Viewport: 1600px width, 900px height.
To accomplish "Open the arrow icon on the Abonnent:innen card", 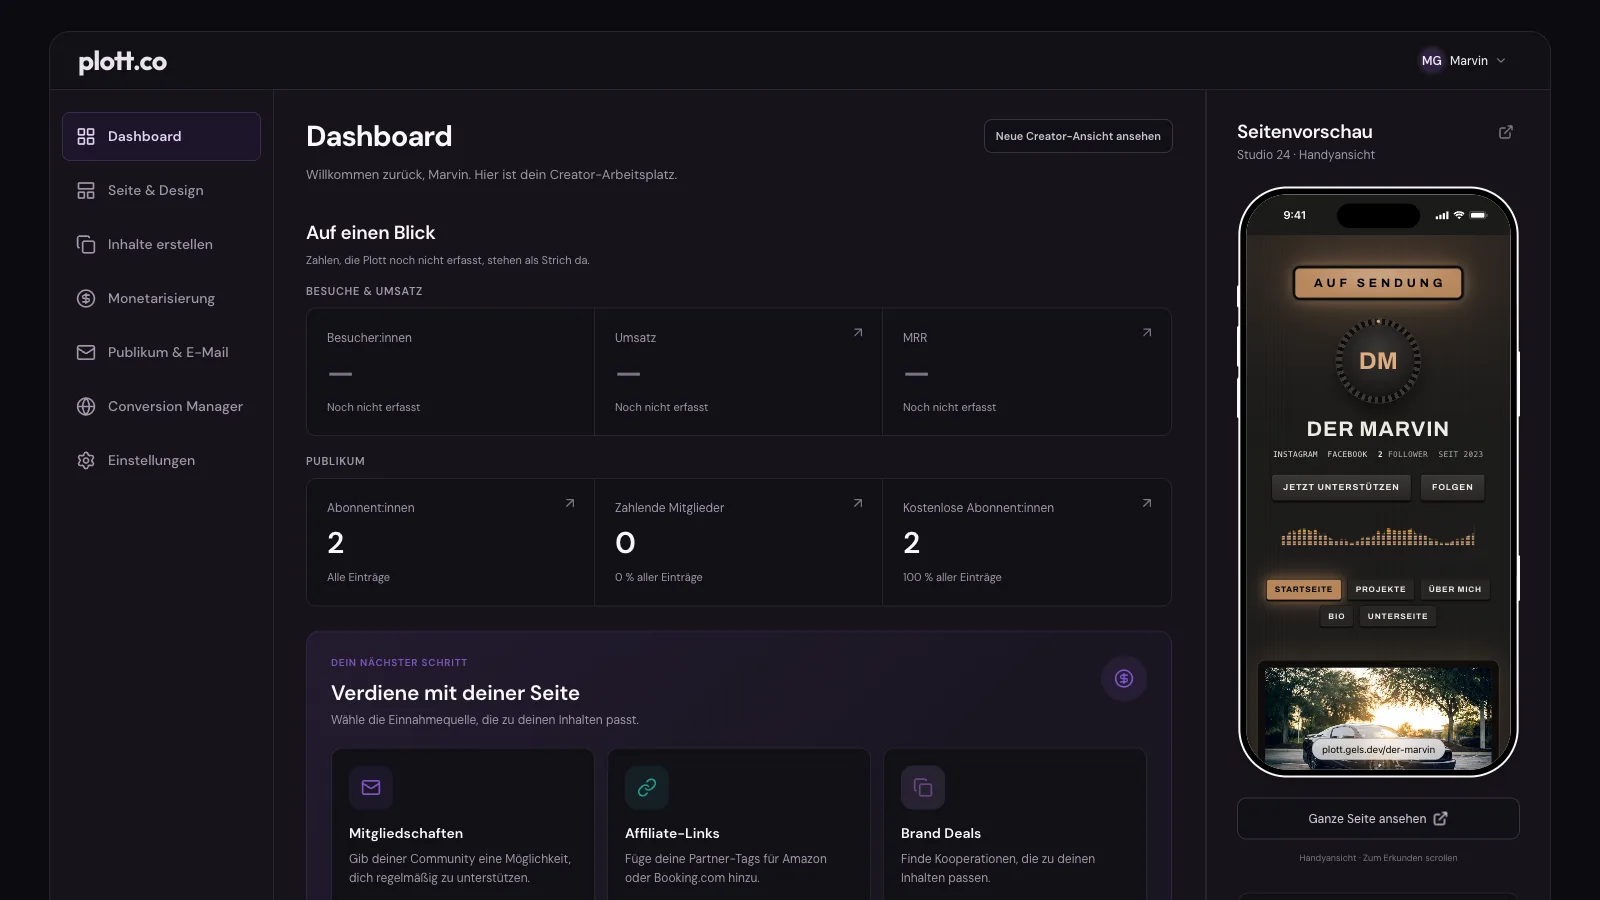I will coord(570,503).
